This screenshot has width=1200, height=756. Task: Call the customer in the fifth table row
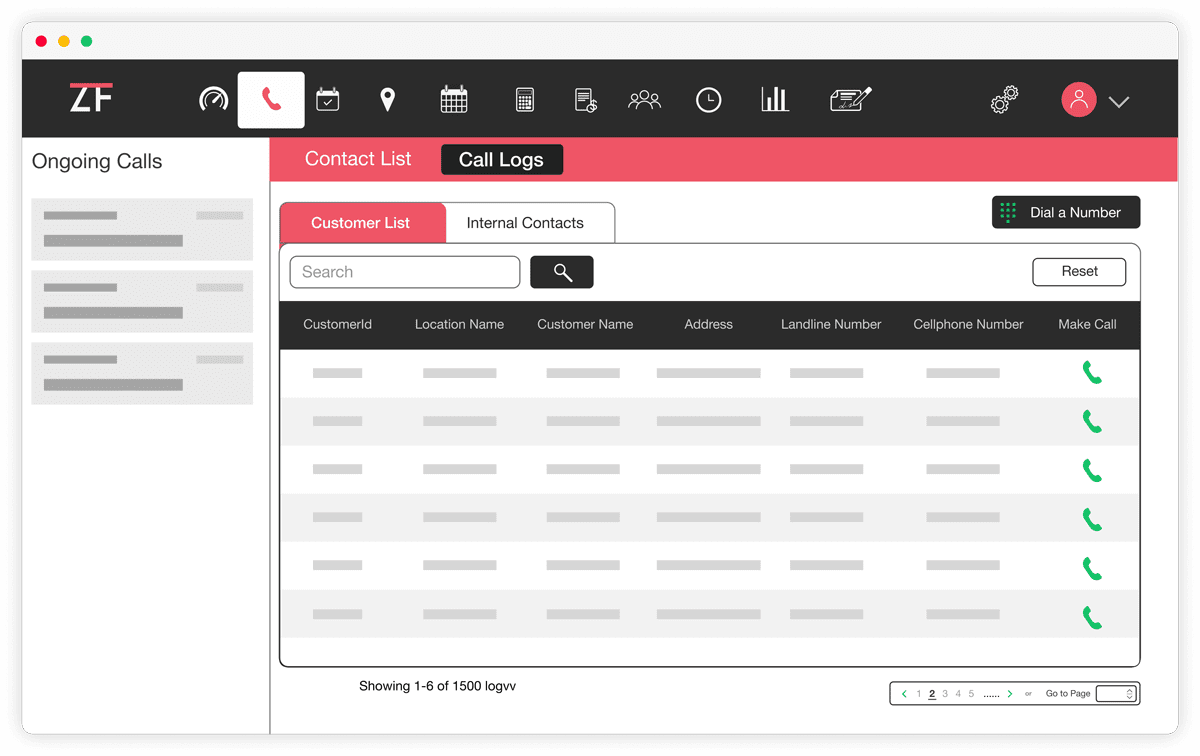pos(1092,569)
